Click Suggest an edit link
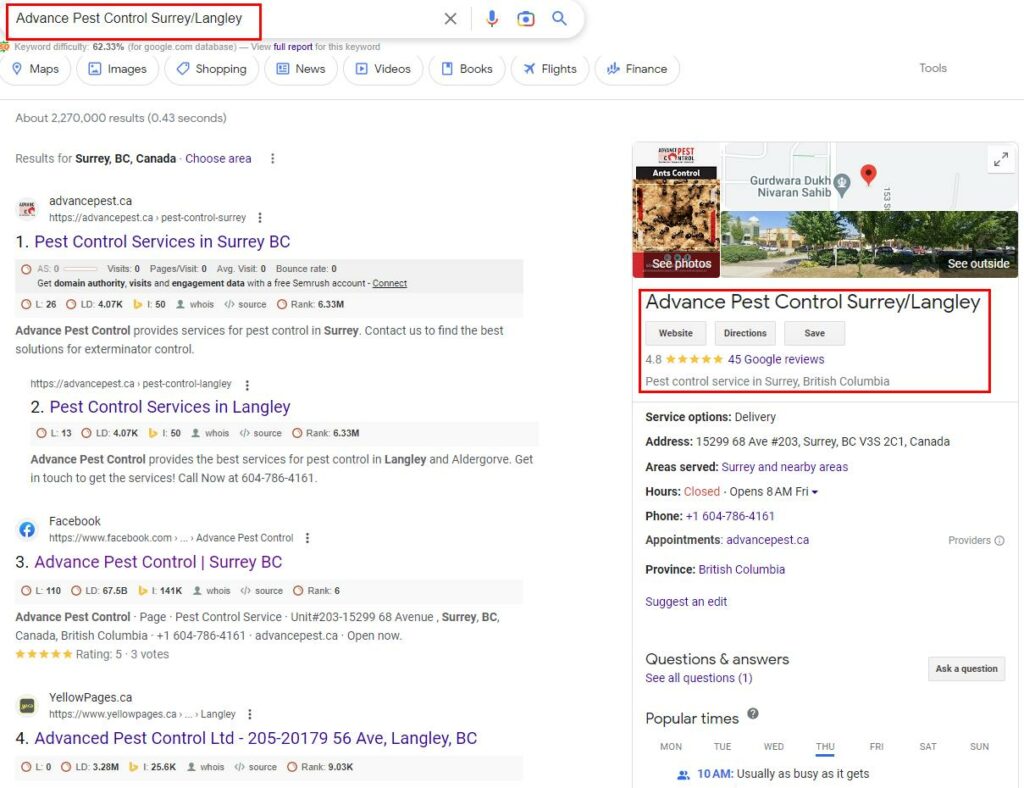The image size is (1024, 788). point(686,602)
